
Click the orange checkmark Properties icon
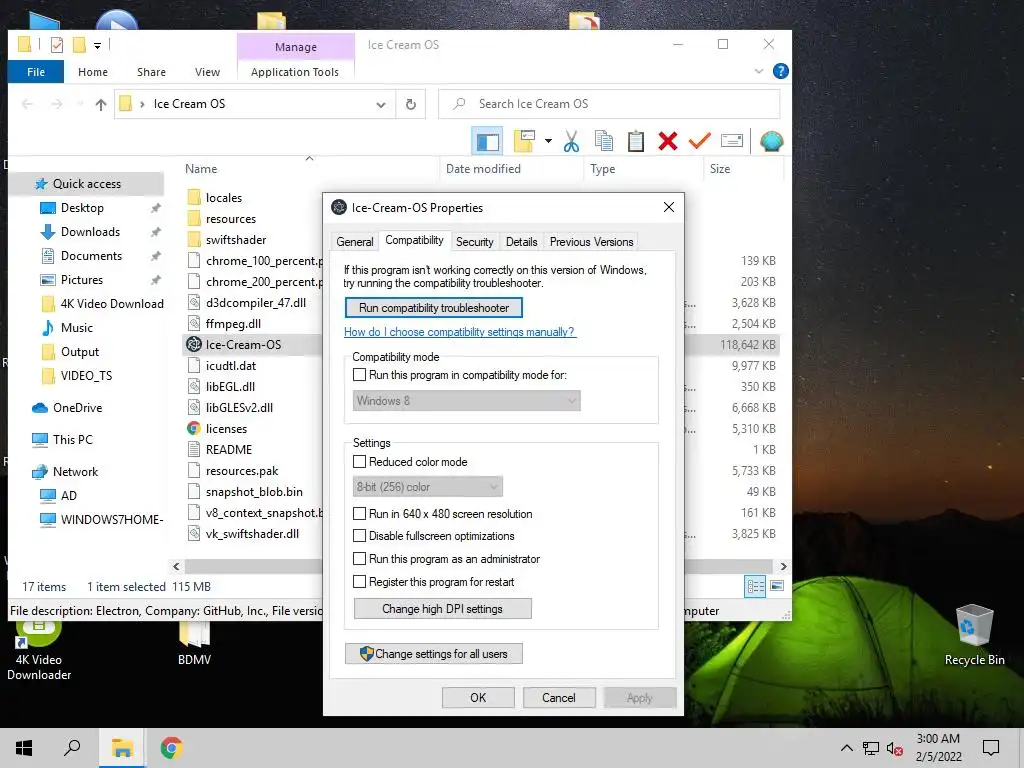[x=699, y=140]
